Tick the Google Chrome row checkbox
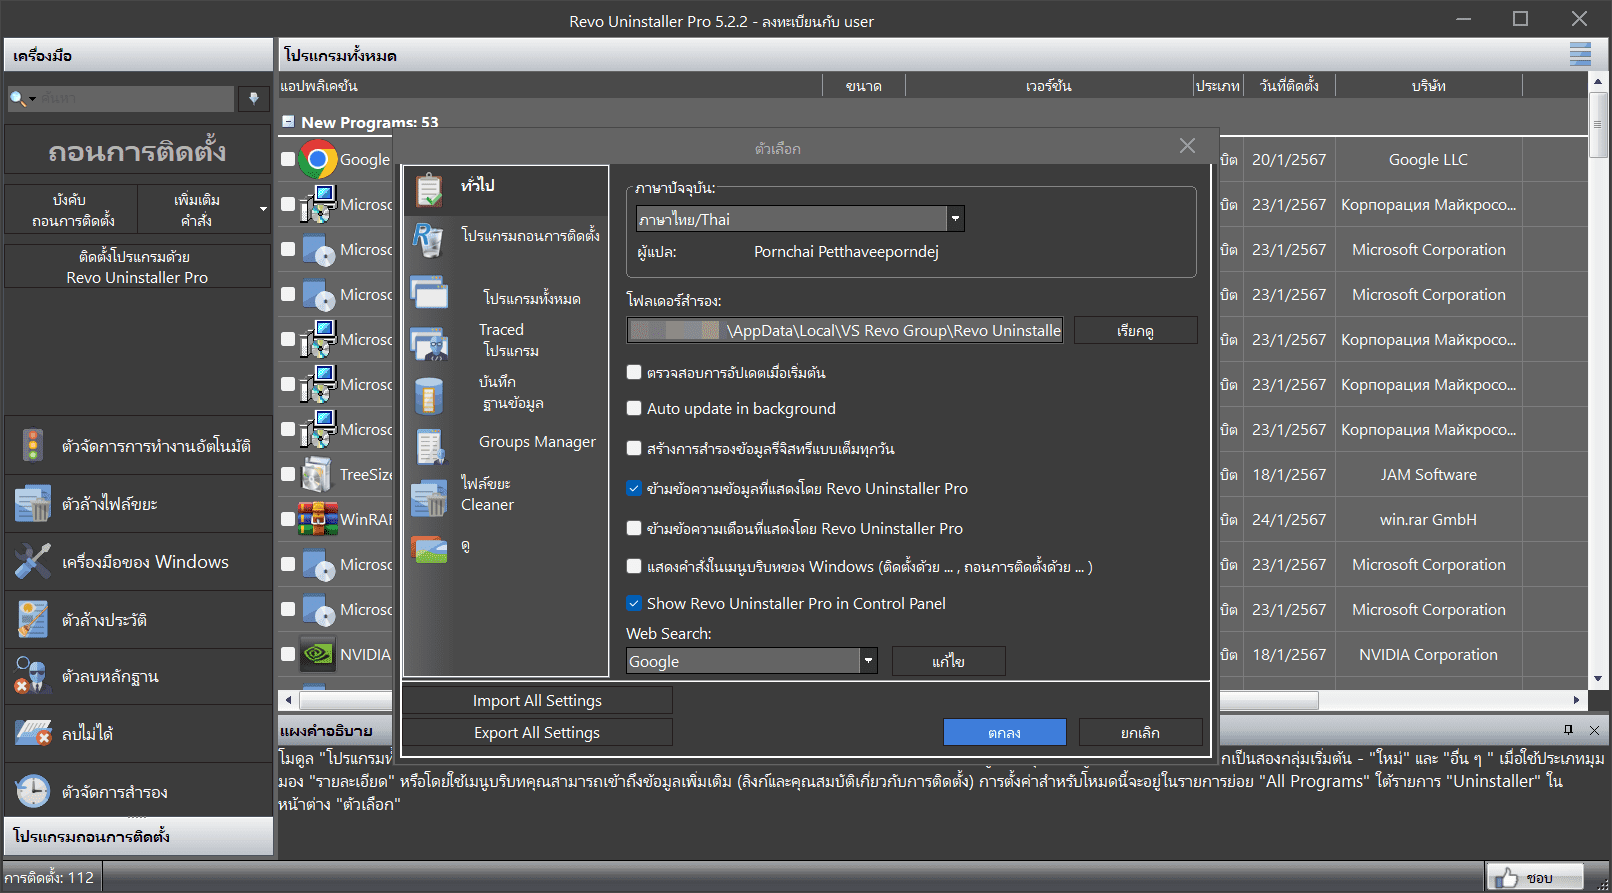This screenshot has height=893, width=1612. coord(288,159)
